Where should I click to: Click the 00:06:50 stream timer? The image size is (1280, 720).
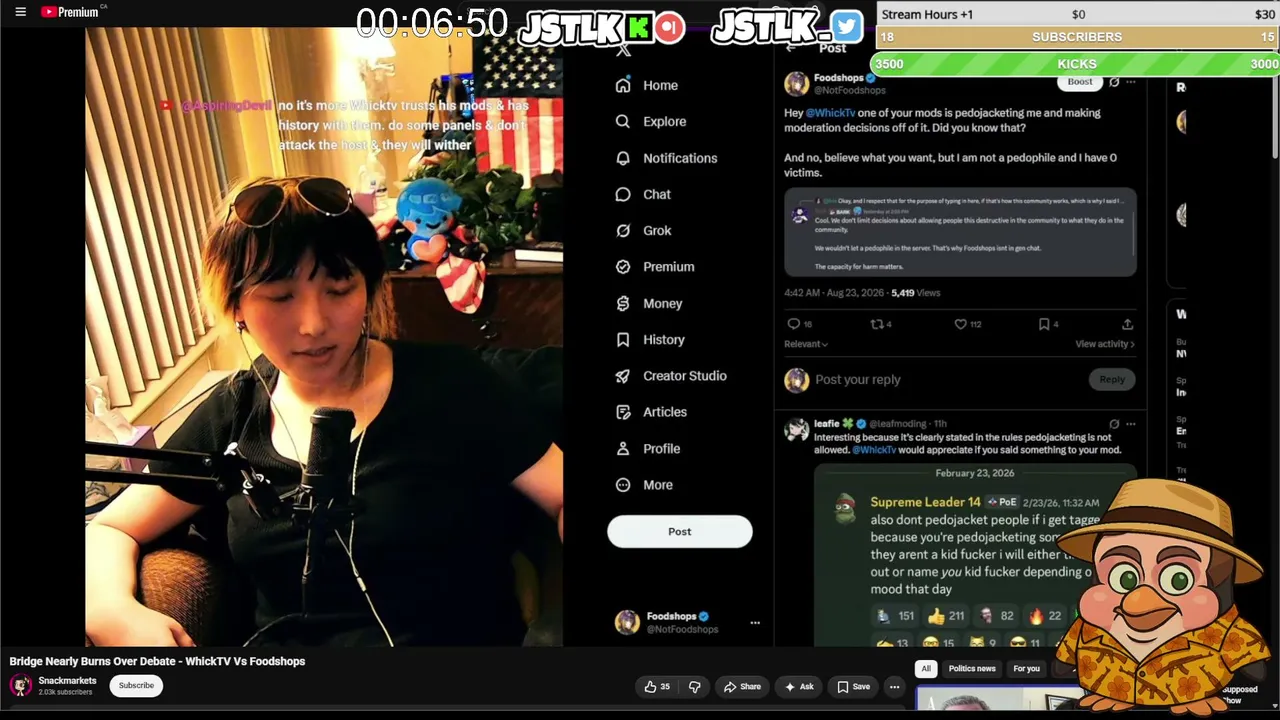click(432, 24)
